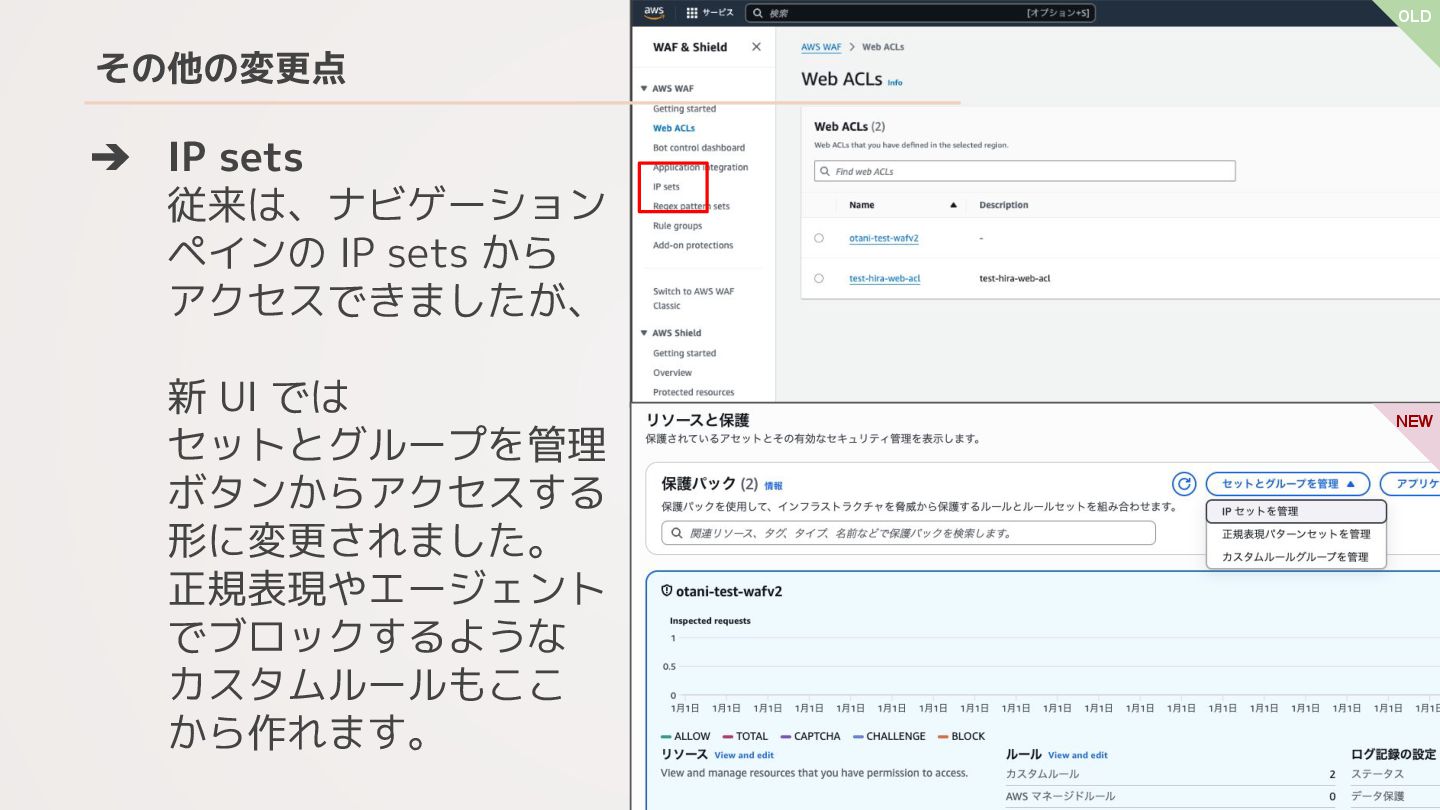Click the サービス label in top bar

tap(717, 13)
